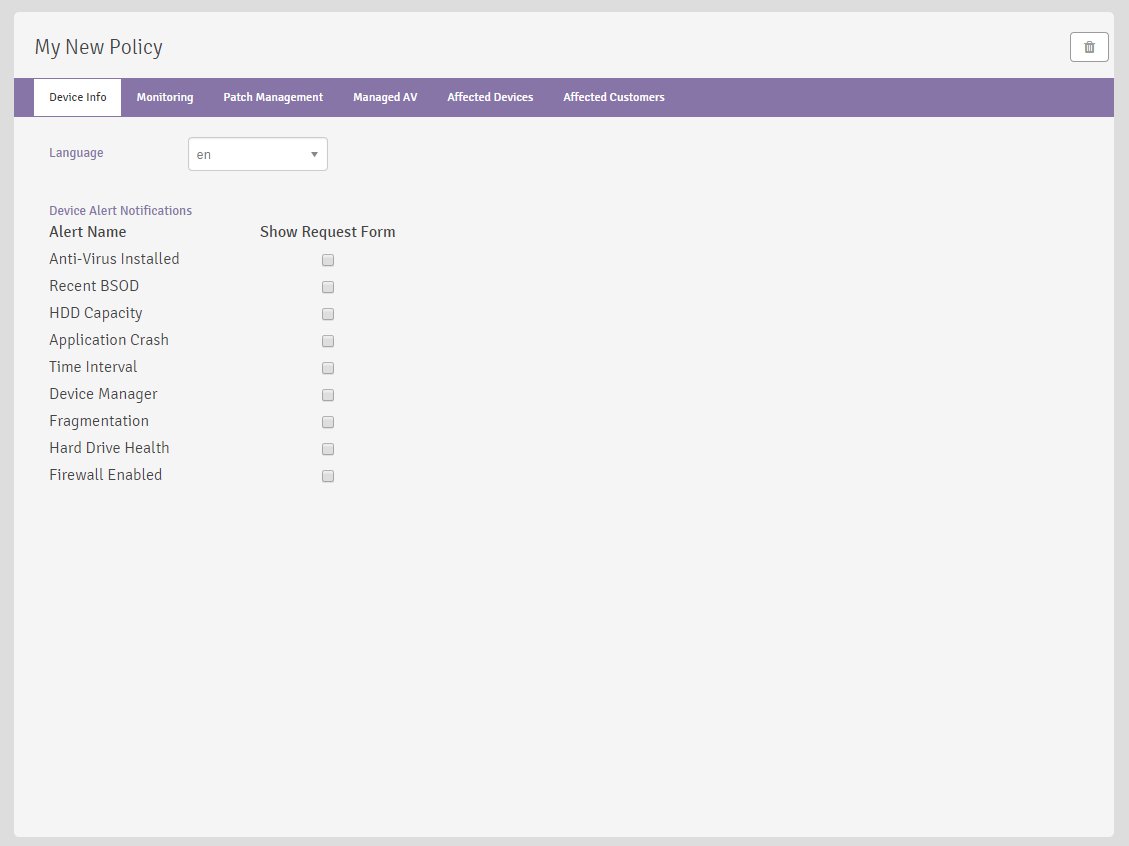Enable the Device Manager checkbox
1129x846 pixels.
(328, 395)
